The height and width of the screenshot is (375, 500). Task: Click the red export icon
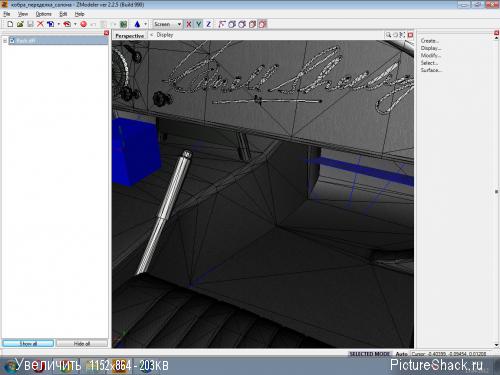pos(67,24)
